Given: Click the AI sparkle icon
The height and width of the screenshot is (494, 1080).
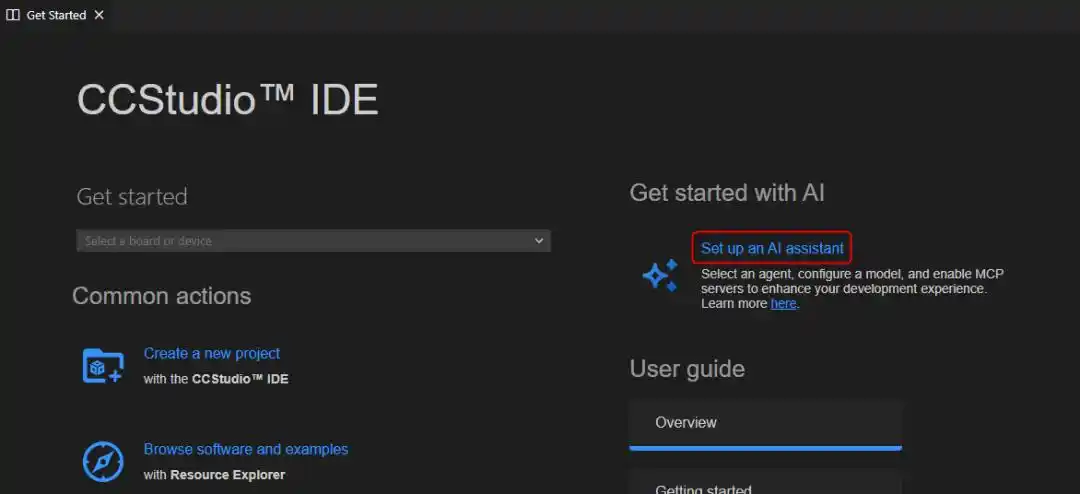Looking at the screenshot, I should pyautogui.click(x=660, y=276).
